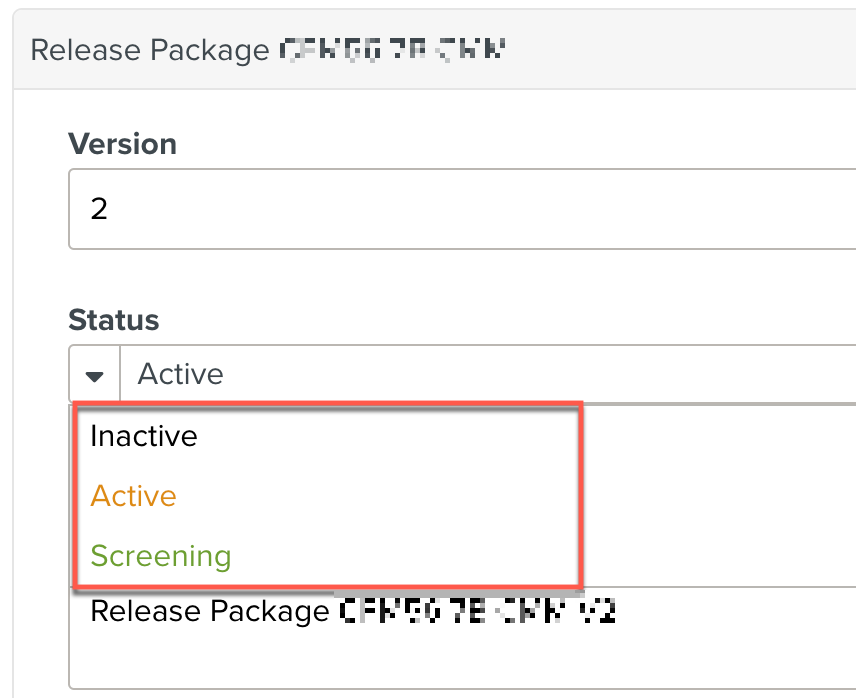
Task: Click the Status field label
Action: [x=113, y=320]
